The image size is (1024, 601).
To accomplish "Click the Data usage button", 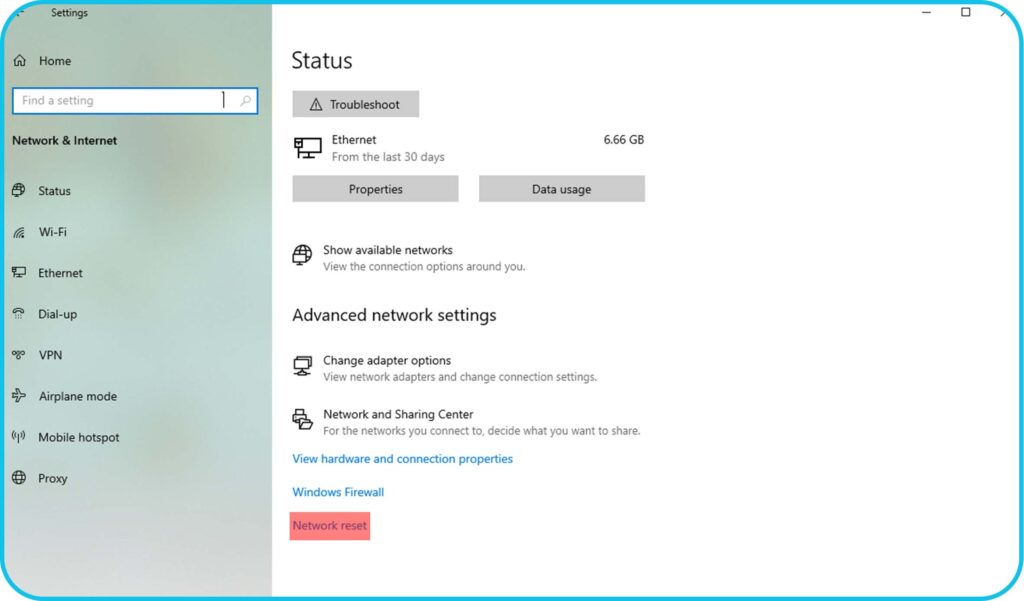I will (562, 189).
